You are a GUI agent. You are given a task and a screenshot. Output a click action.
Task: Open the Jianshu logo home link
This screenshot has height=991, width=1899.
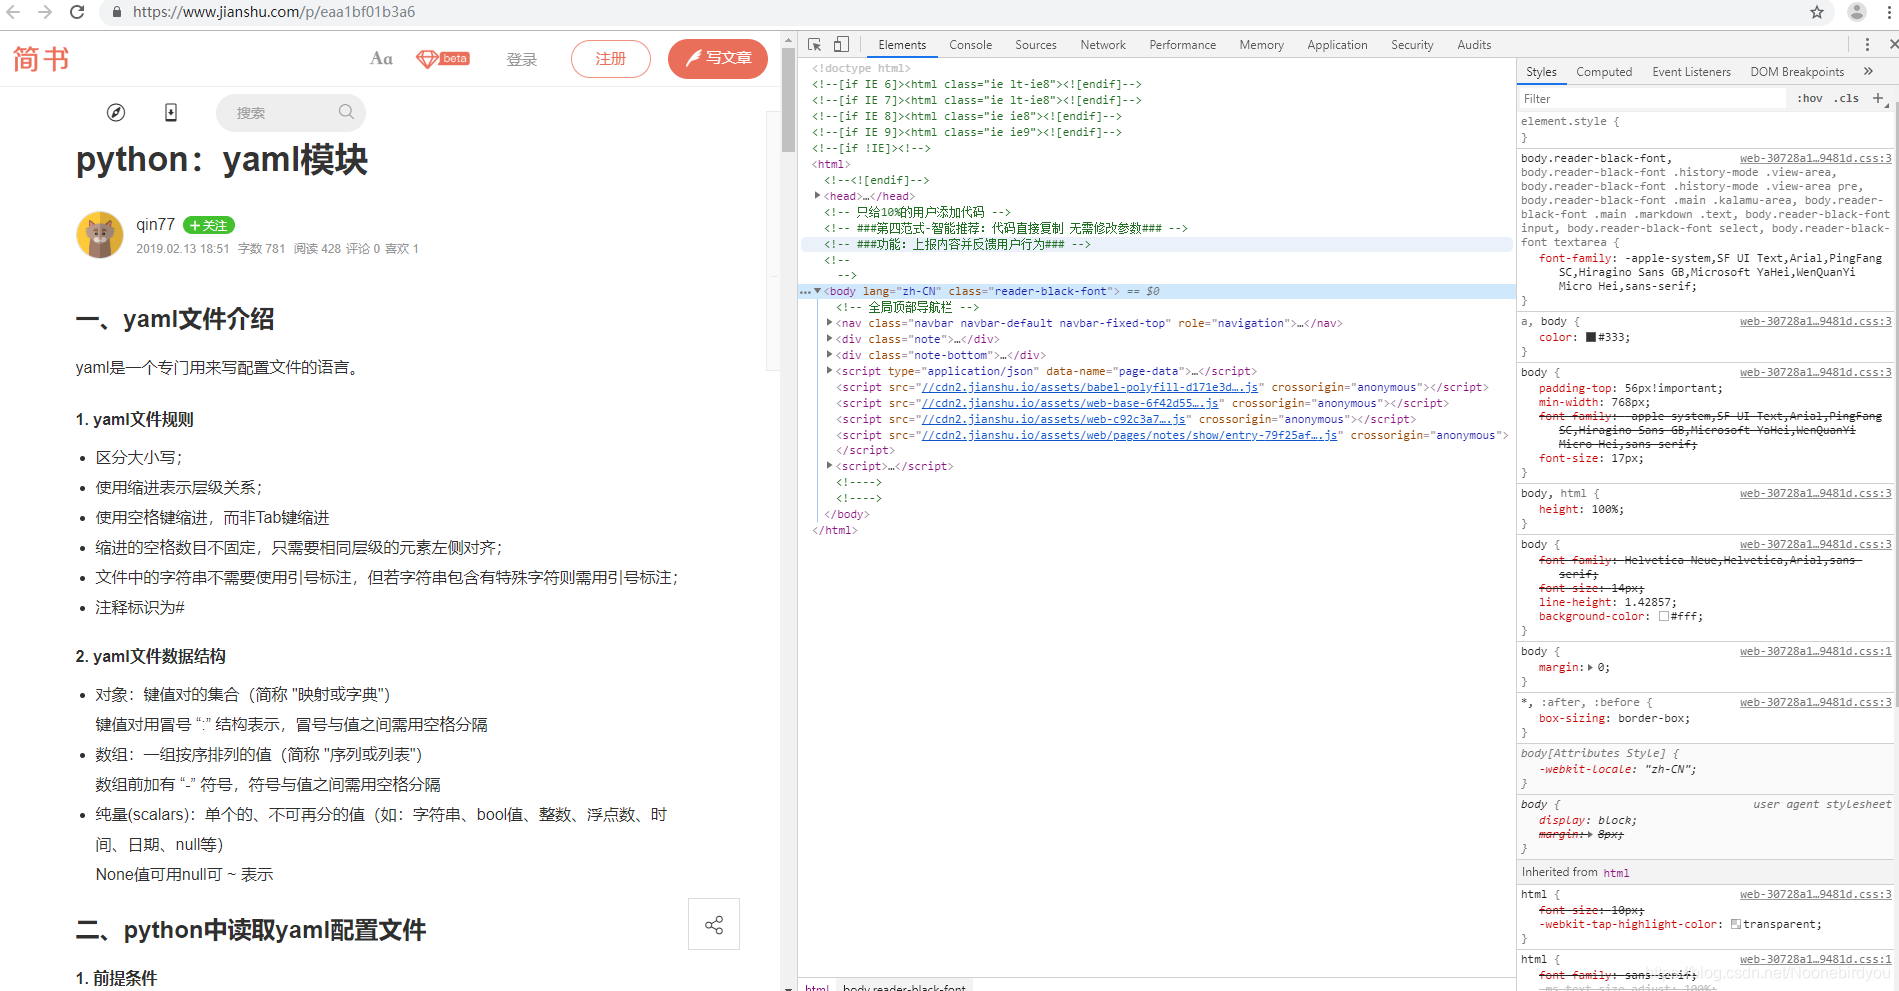coord(41,59)
